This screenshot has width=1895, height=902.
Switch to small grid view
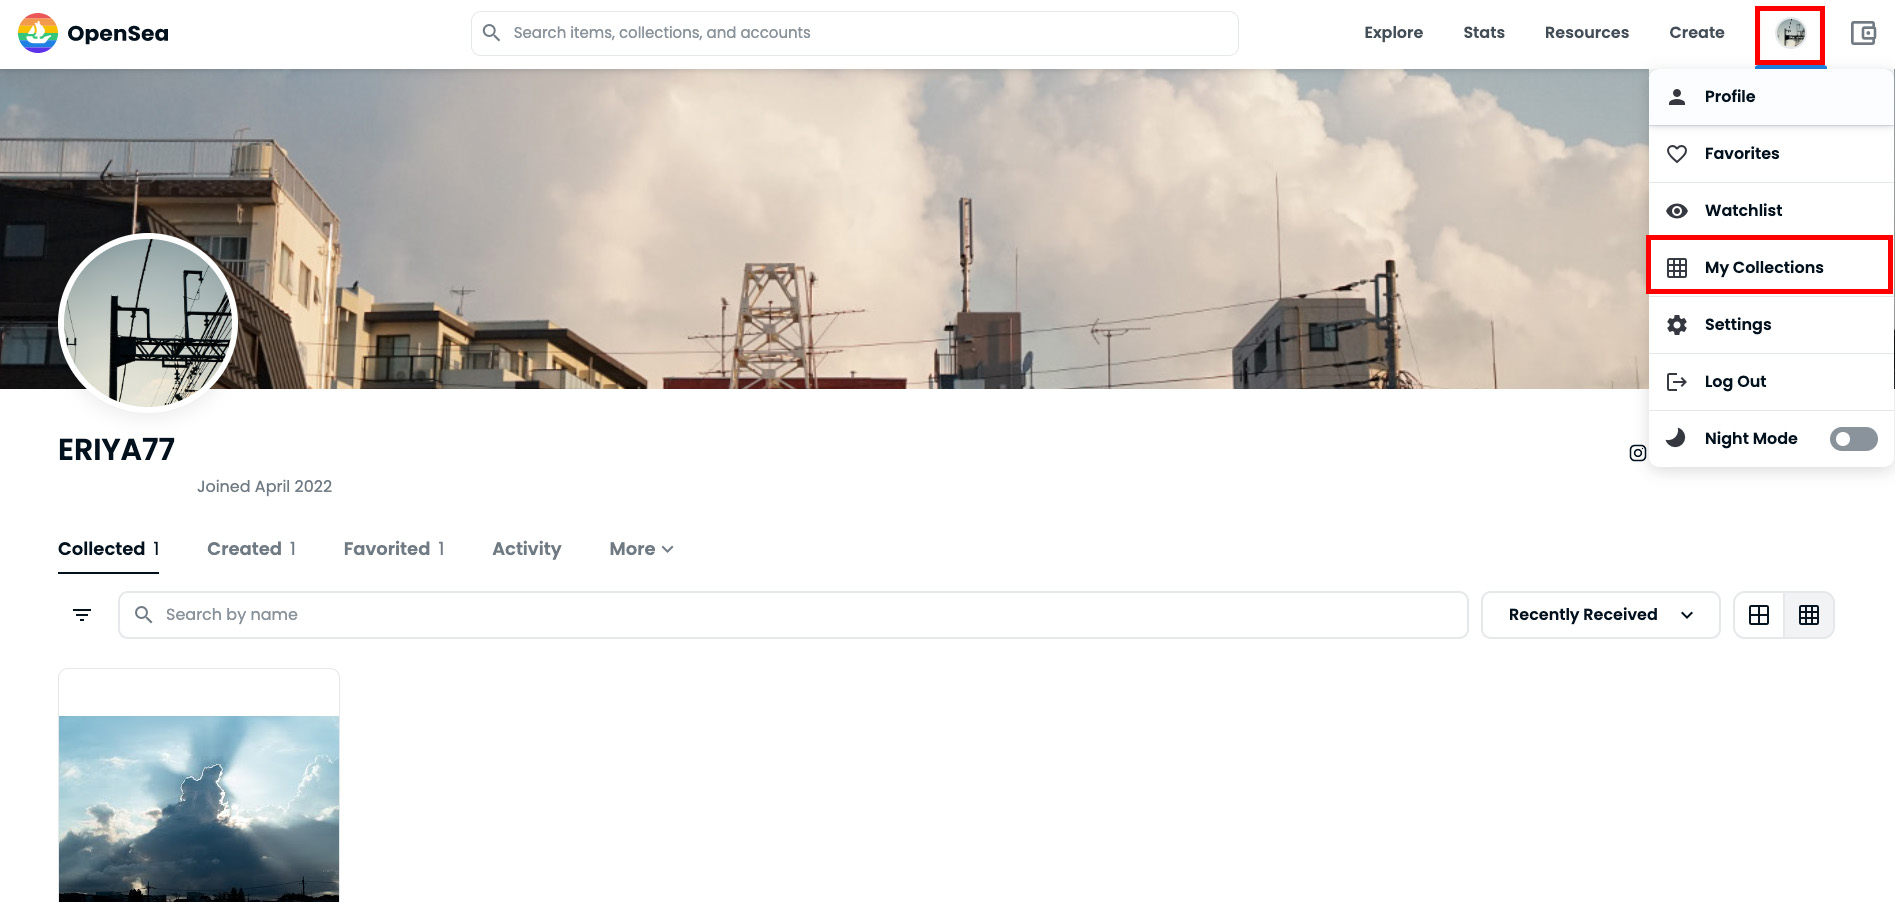click(x=1809, y=615)
